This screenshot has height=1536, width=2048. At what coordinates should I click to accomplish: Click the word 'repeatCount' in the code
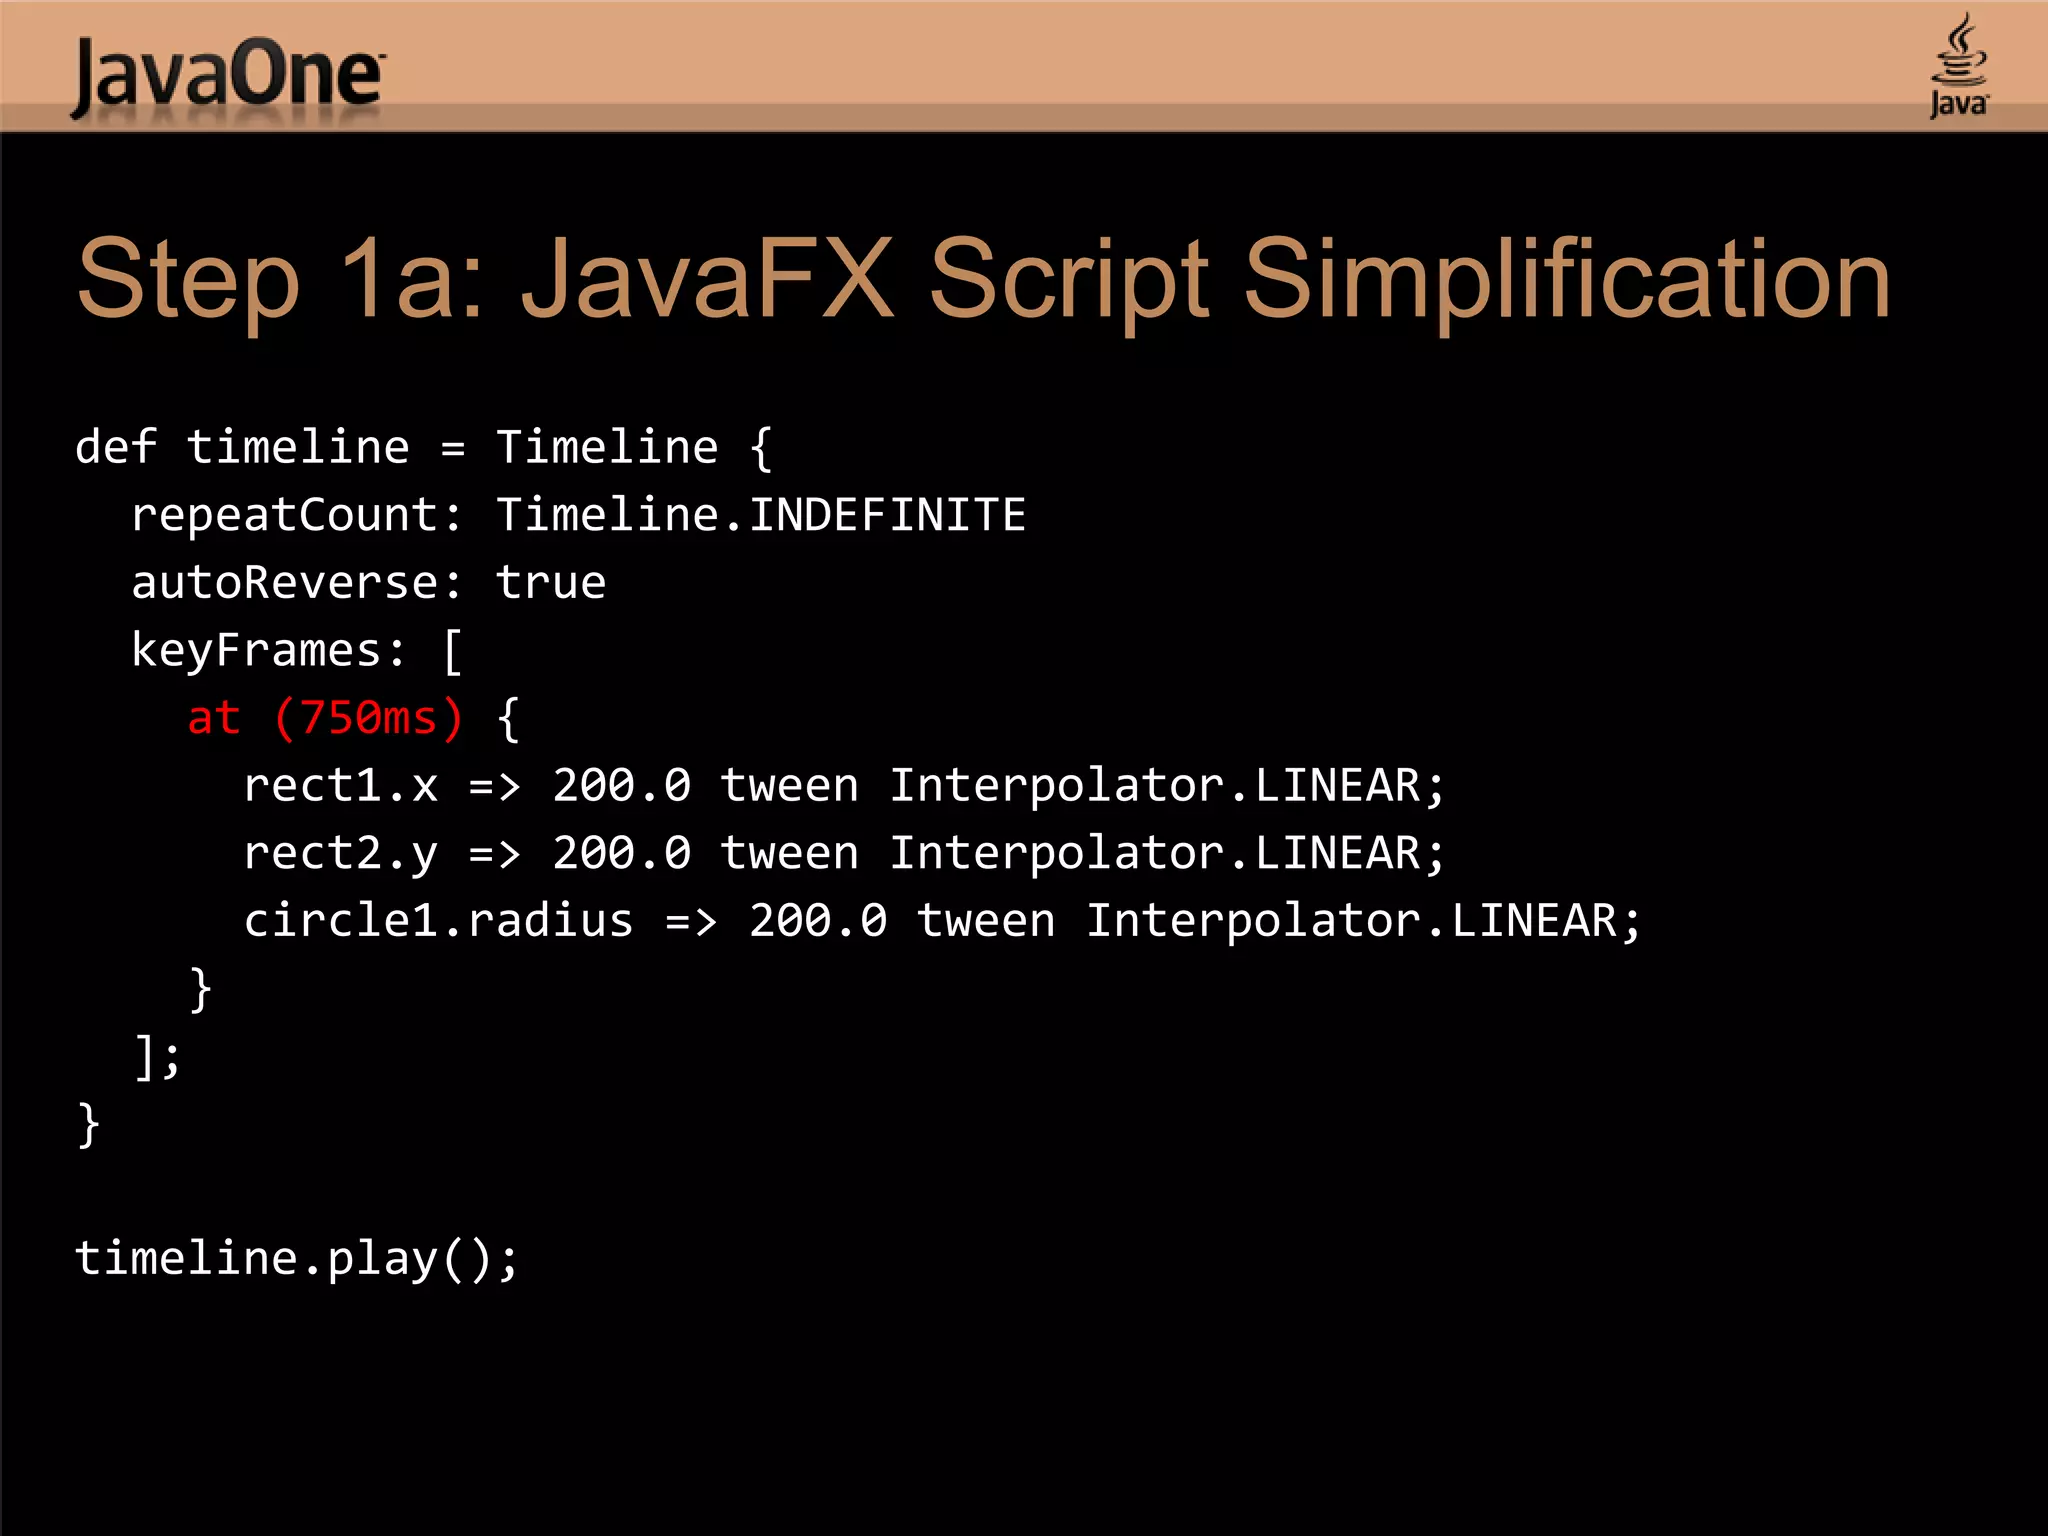point(284,515)
